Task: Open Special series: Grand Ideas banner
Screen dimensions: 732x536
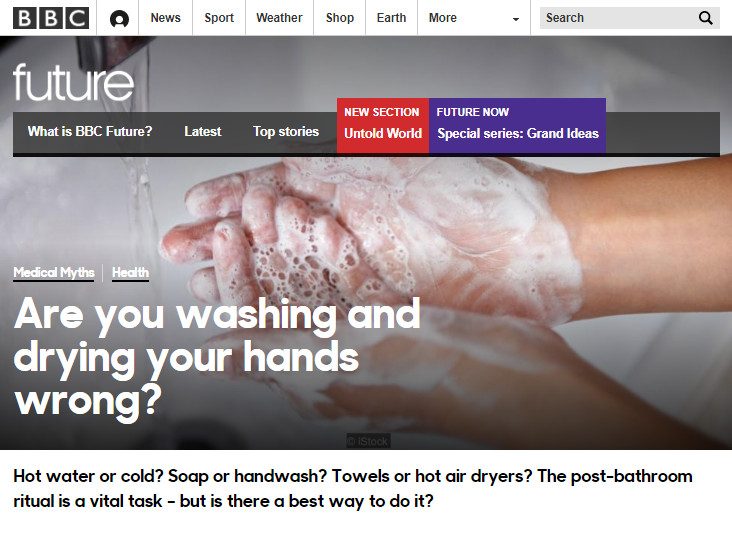Action: coord(517,125)
